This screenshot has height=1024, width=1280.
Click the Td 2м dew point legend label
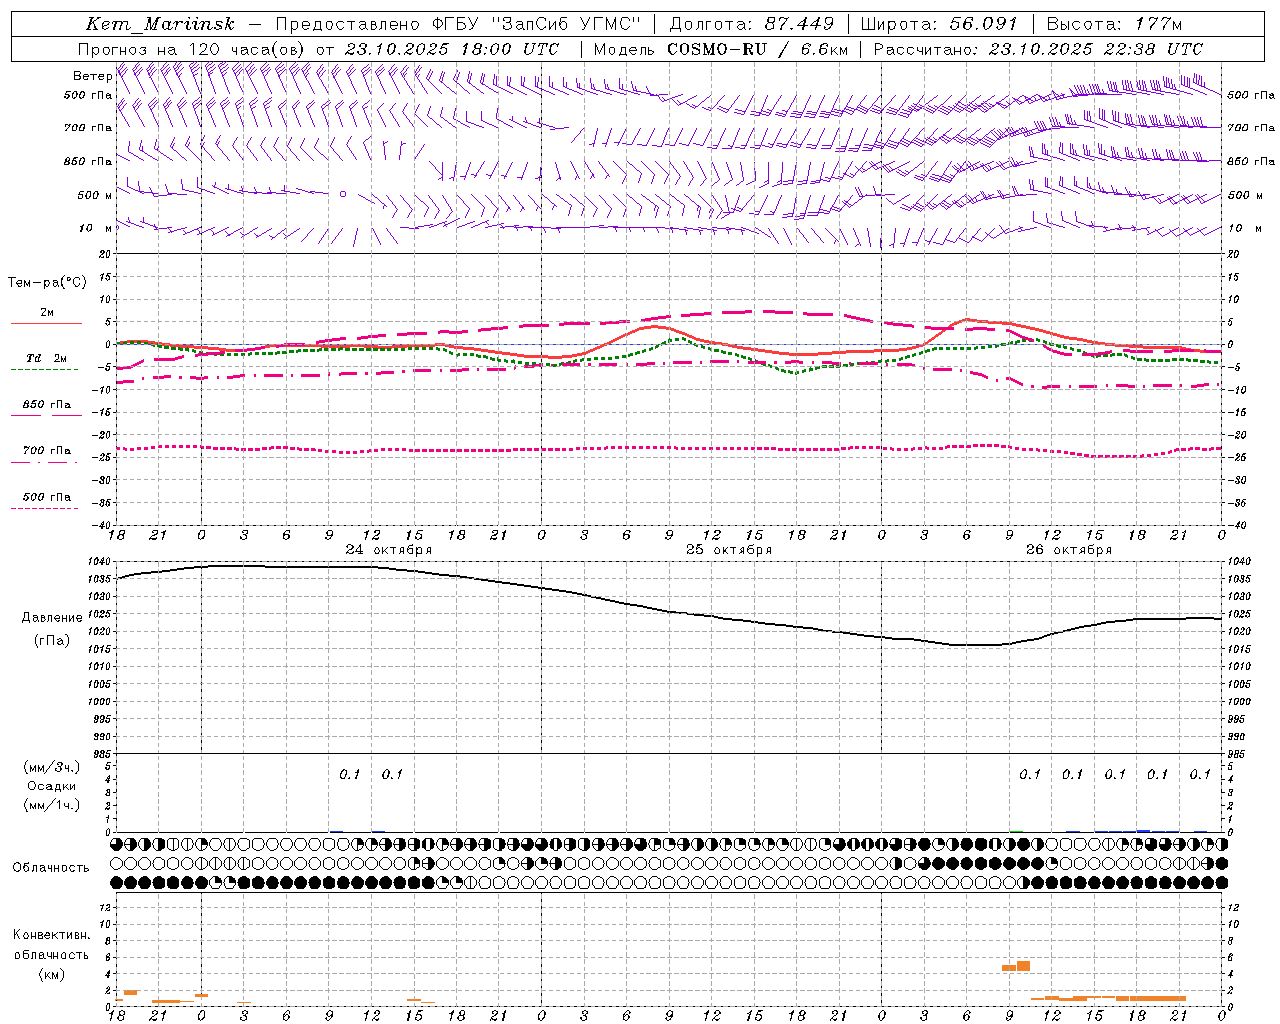point(46,358)
